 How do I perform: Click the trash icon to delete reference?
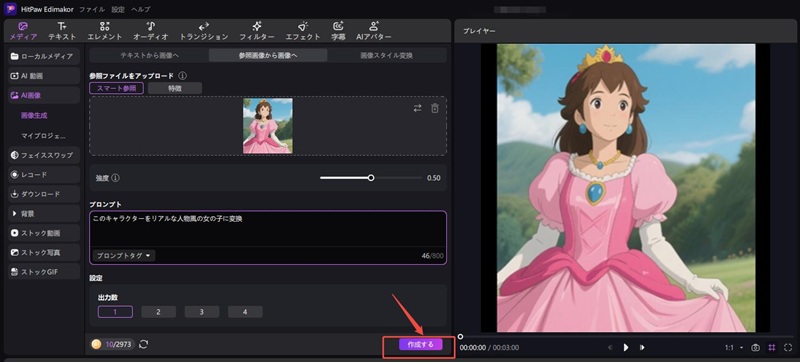tap(435, 108)
